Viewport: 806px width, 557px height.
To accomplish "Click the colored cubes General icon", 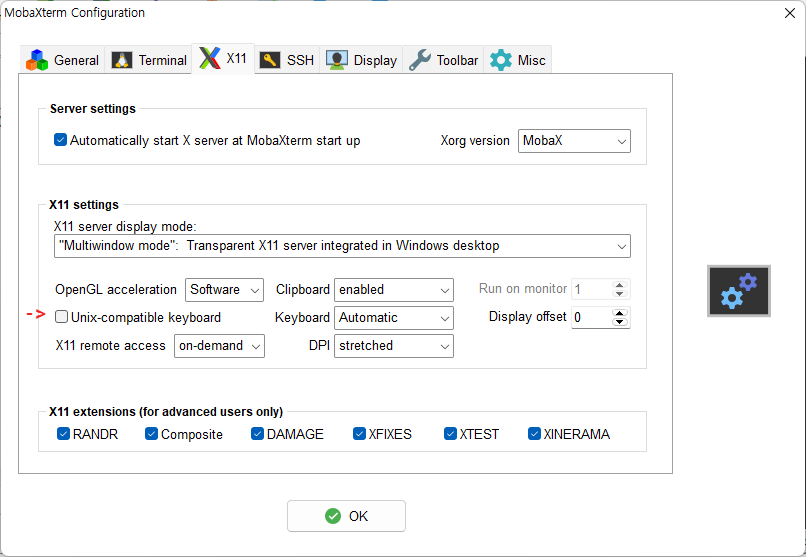I will coord(37,60).
